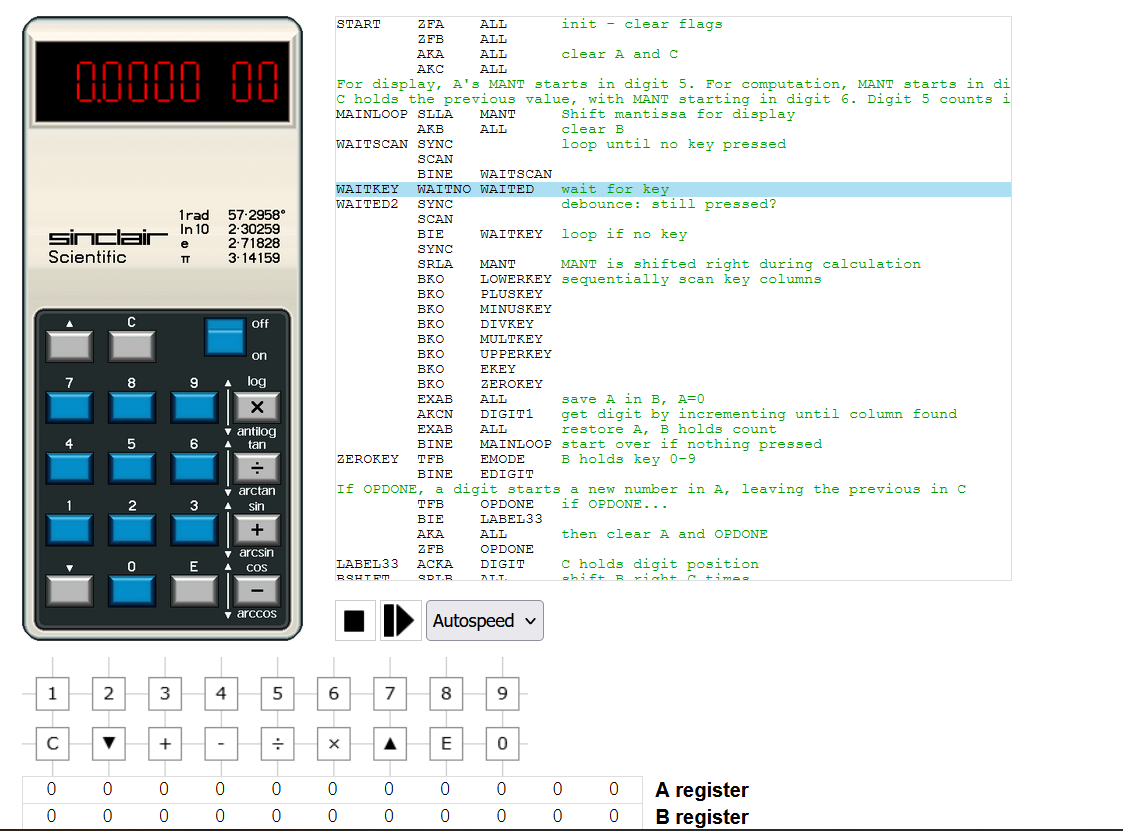Click schematic divide key

tap(277, 744)
